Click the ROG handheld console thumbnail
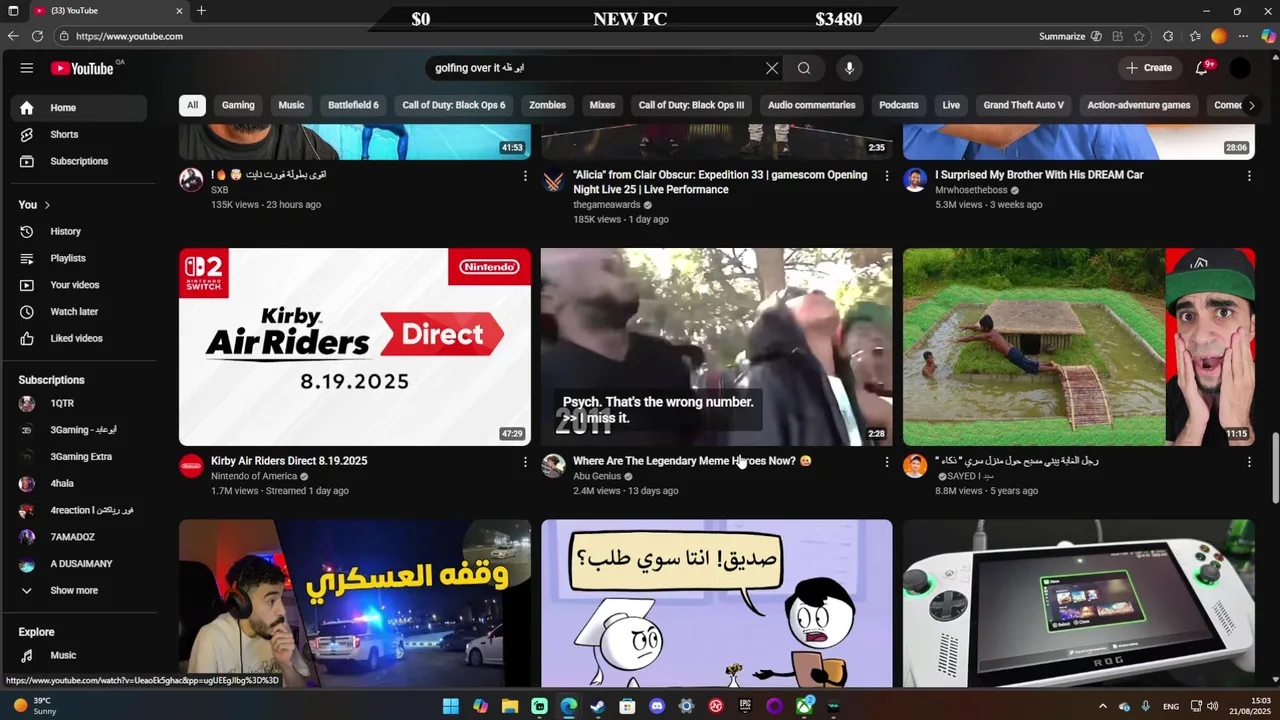Screen dimensions: 1280x720 click(x=1079, y=603)
